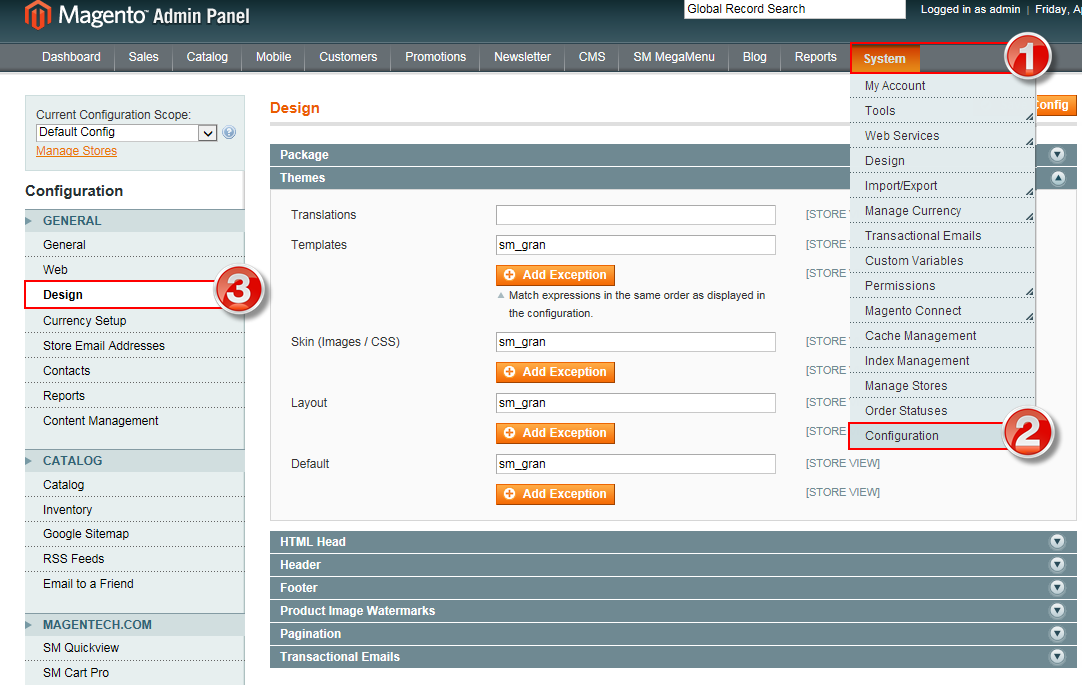Expand the Package section header

click(673, 155)
